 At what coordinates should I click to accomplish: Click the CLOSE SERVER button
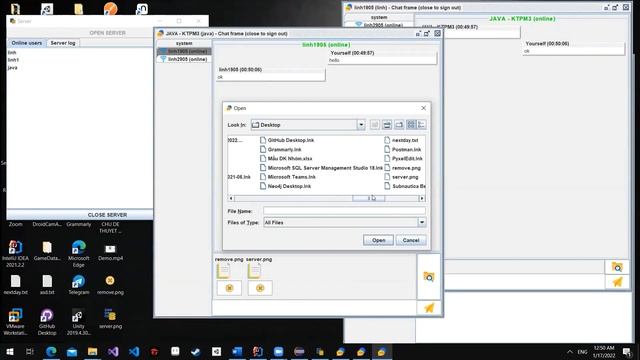click(107, 215)
